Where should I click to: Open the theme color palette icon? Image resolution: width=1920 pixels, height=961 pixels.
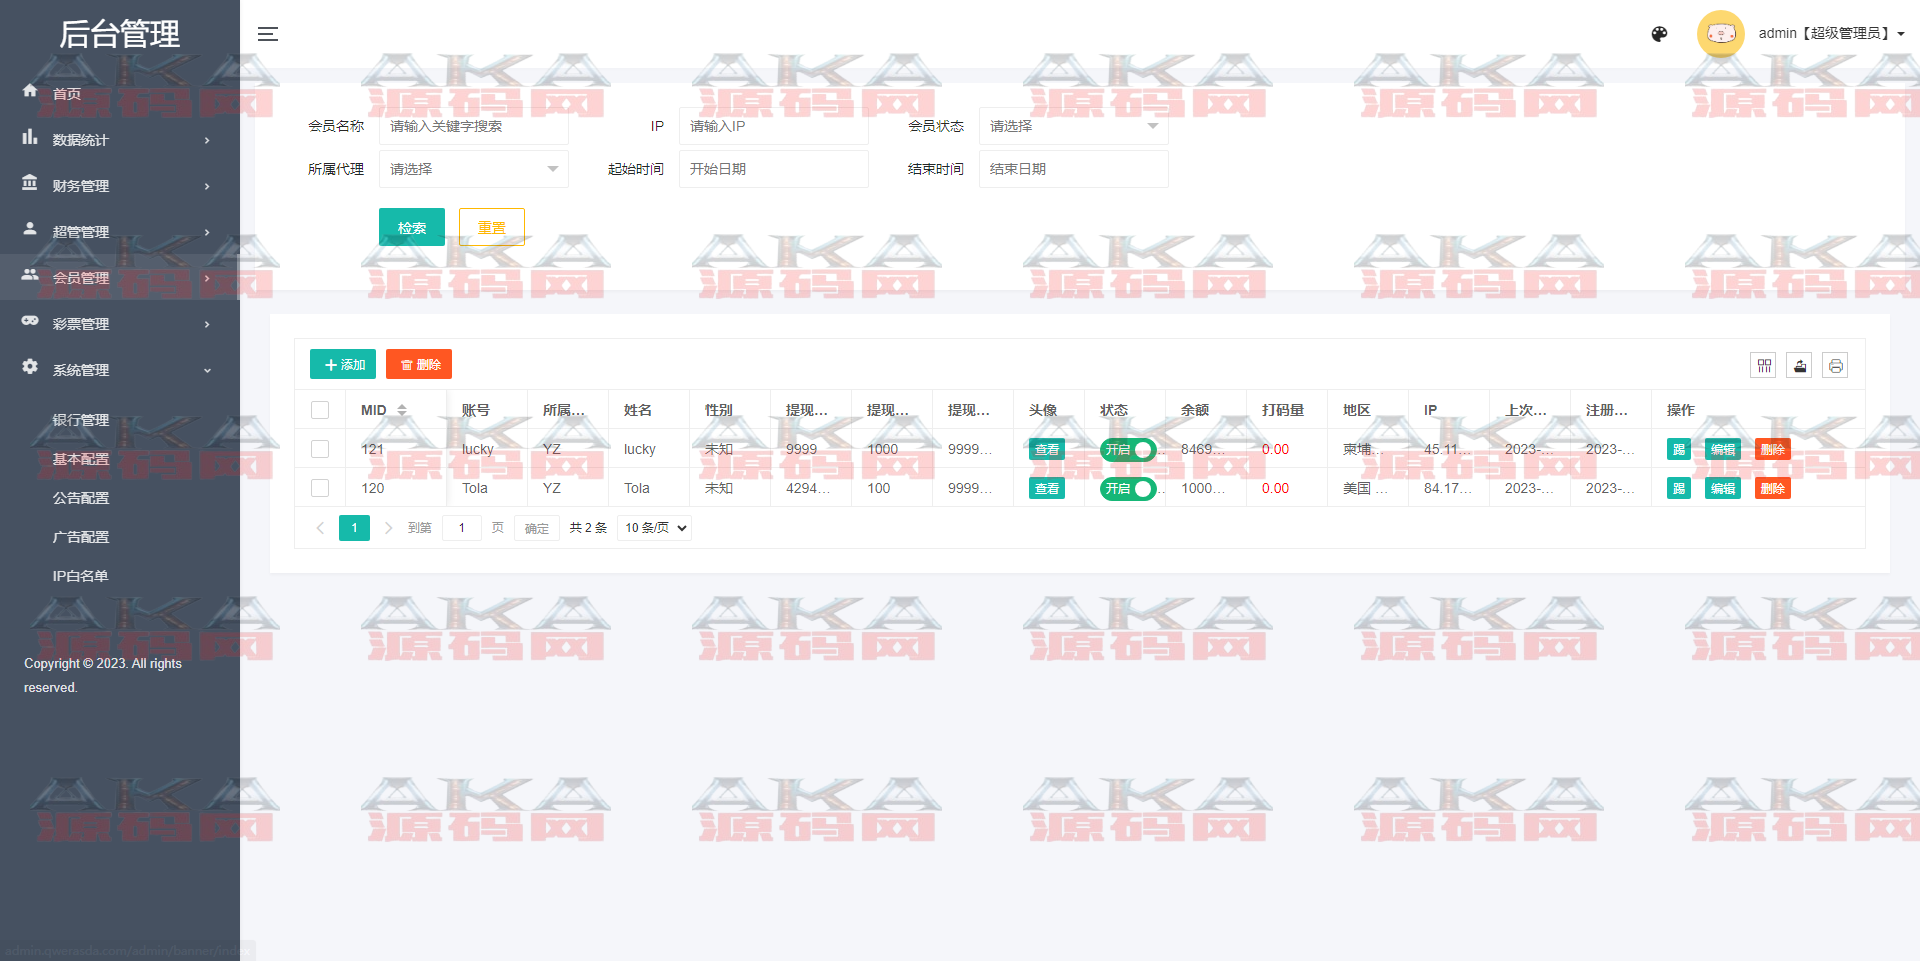click(x=1659, y=34)
